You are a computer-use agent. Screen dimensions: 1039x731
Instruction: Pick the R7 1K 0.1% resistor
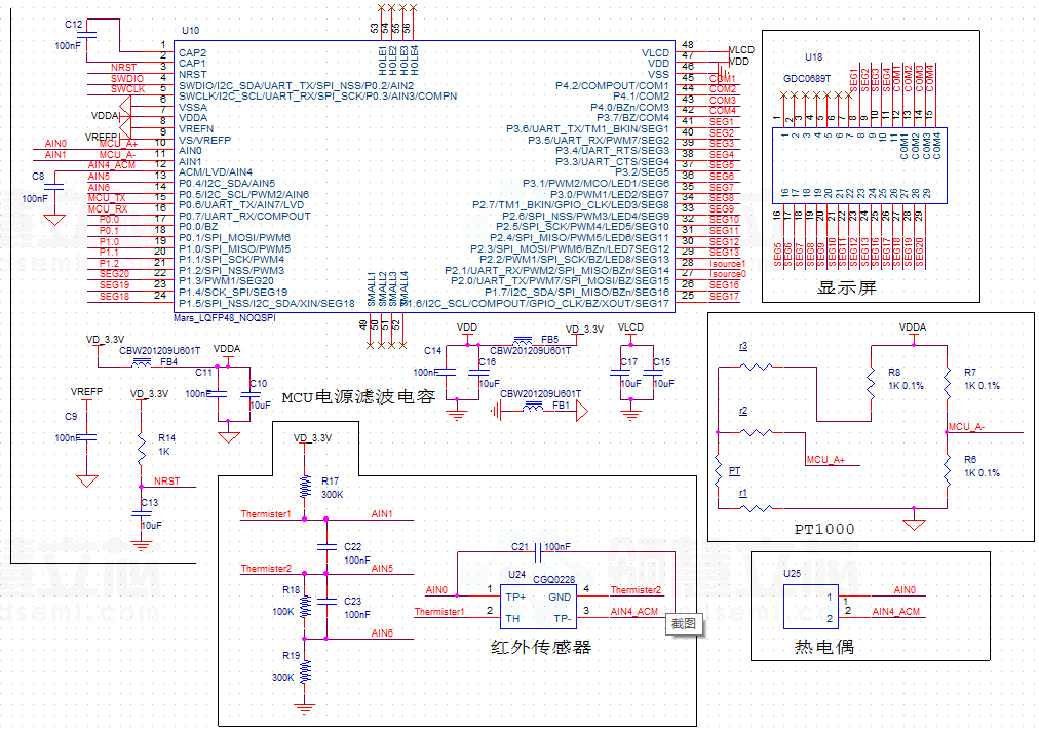pyautogui.click(x=948, y=383)
